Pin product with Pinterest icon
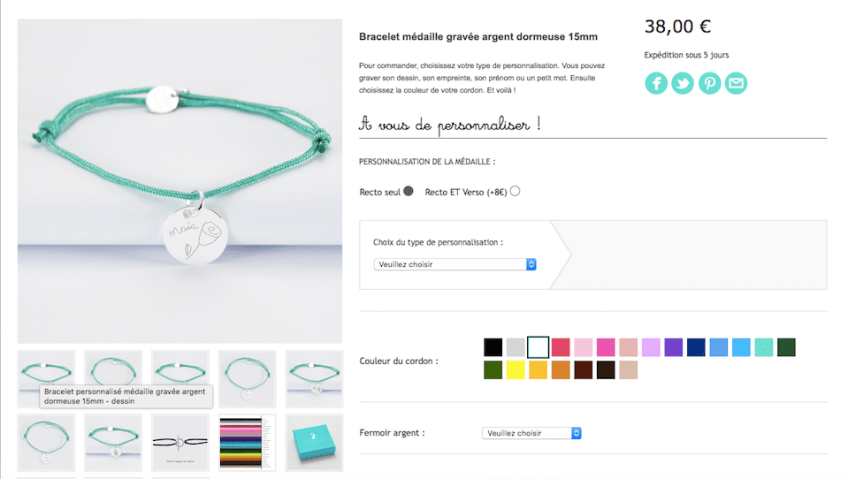This screenshot has width=848, height=479. 710,83
